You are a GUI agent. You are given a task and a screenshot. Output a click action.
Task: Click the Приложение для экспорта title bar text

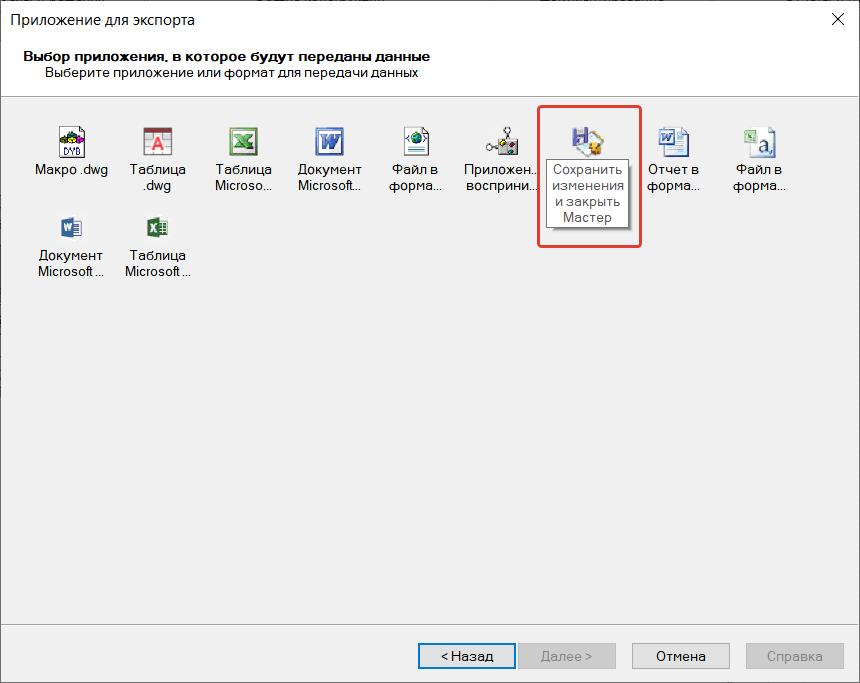pos(102,19)
